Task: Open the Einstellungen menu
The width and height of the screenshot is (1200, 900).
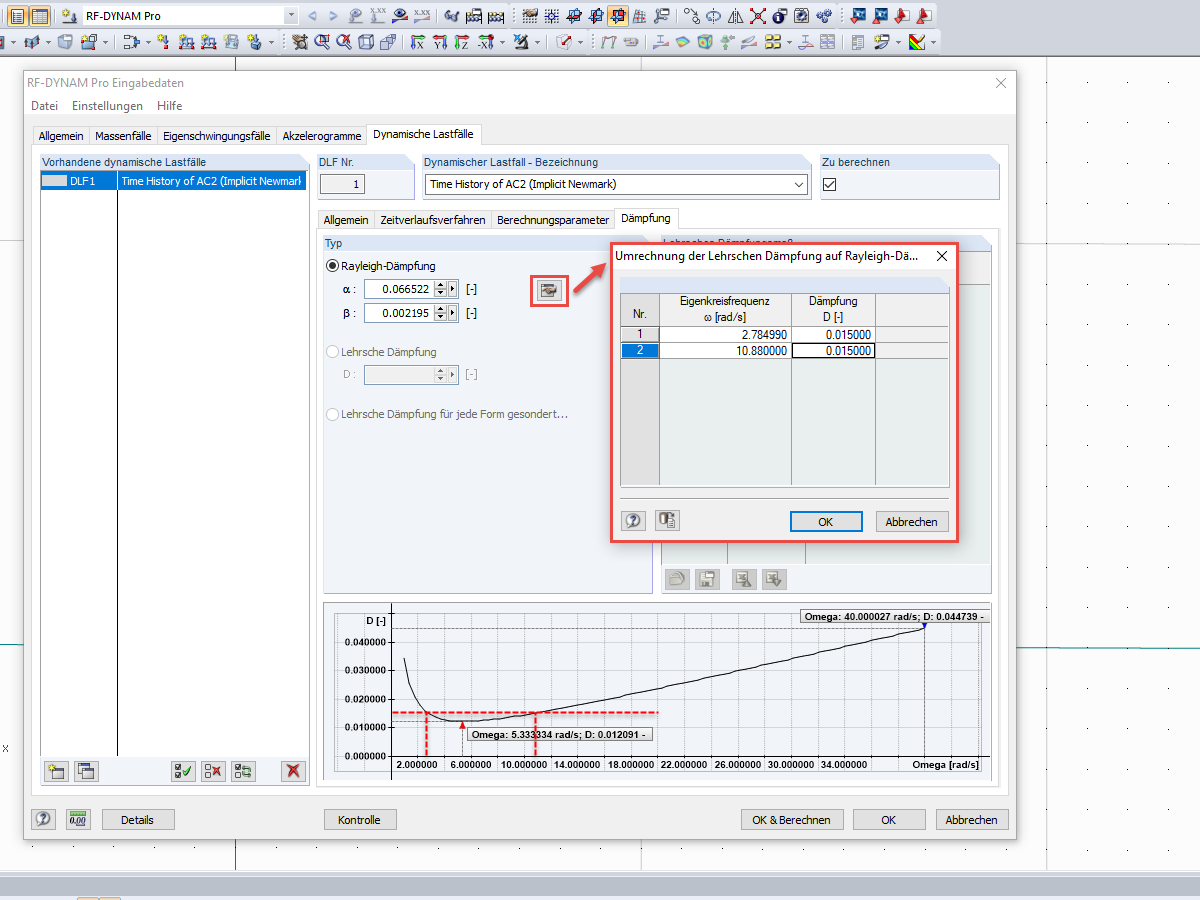Action: tap(107, 106)
